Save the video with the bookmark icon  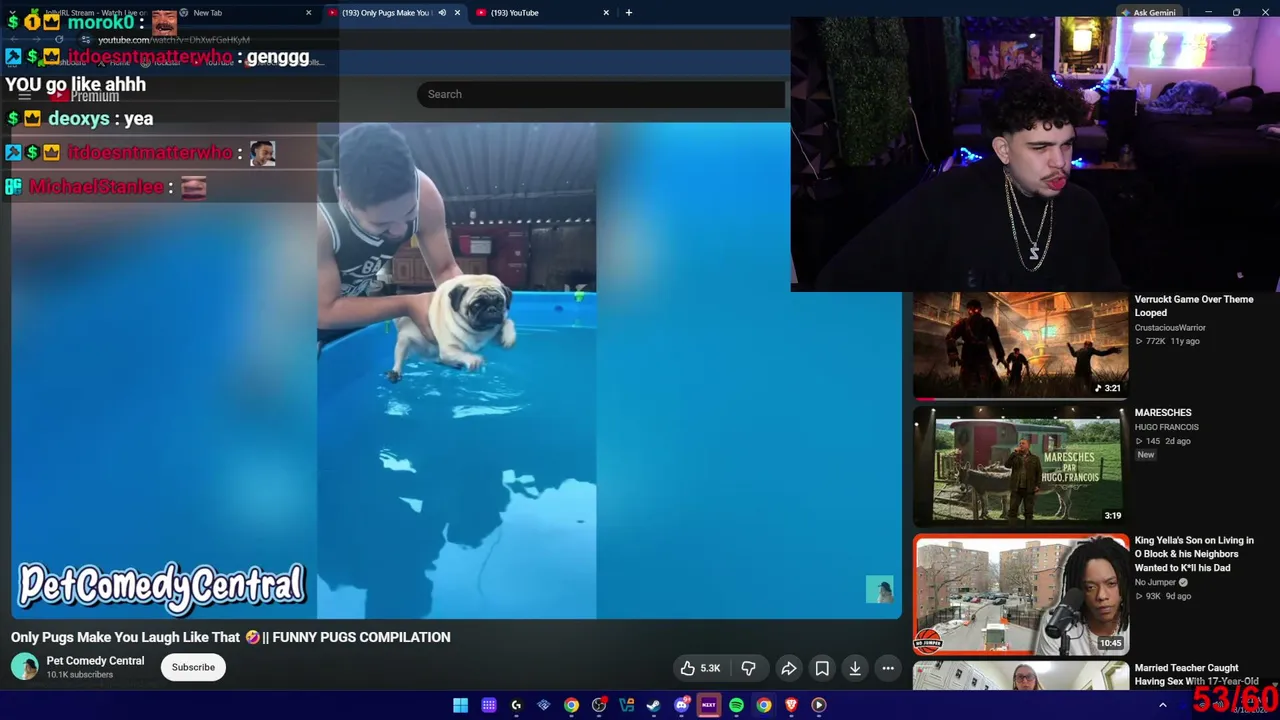(822, 668)
